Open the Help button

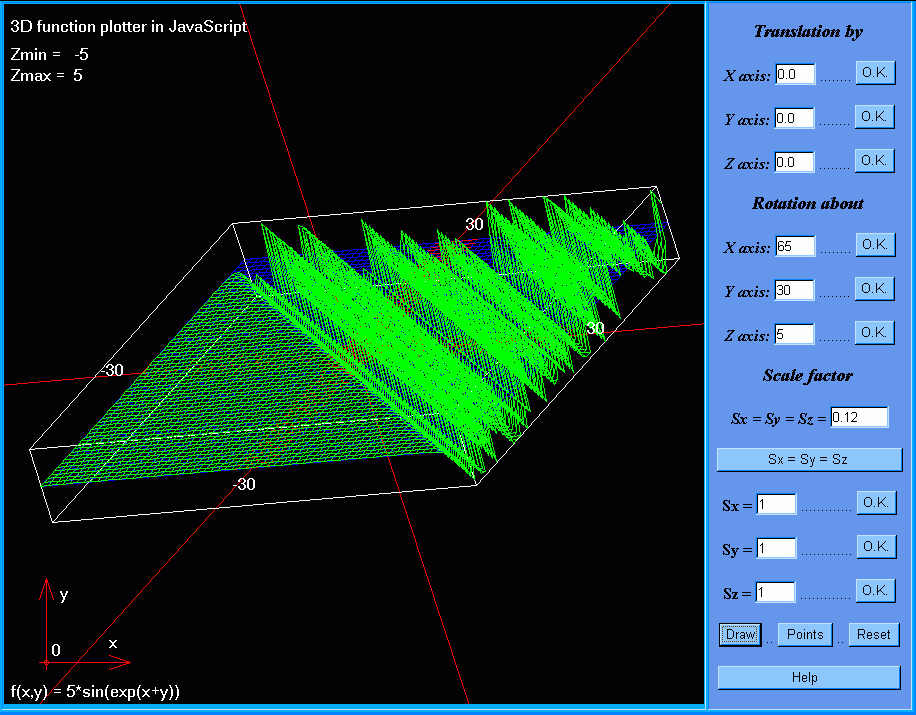[x=808, y=678]
